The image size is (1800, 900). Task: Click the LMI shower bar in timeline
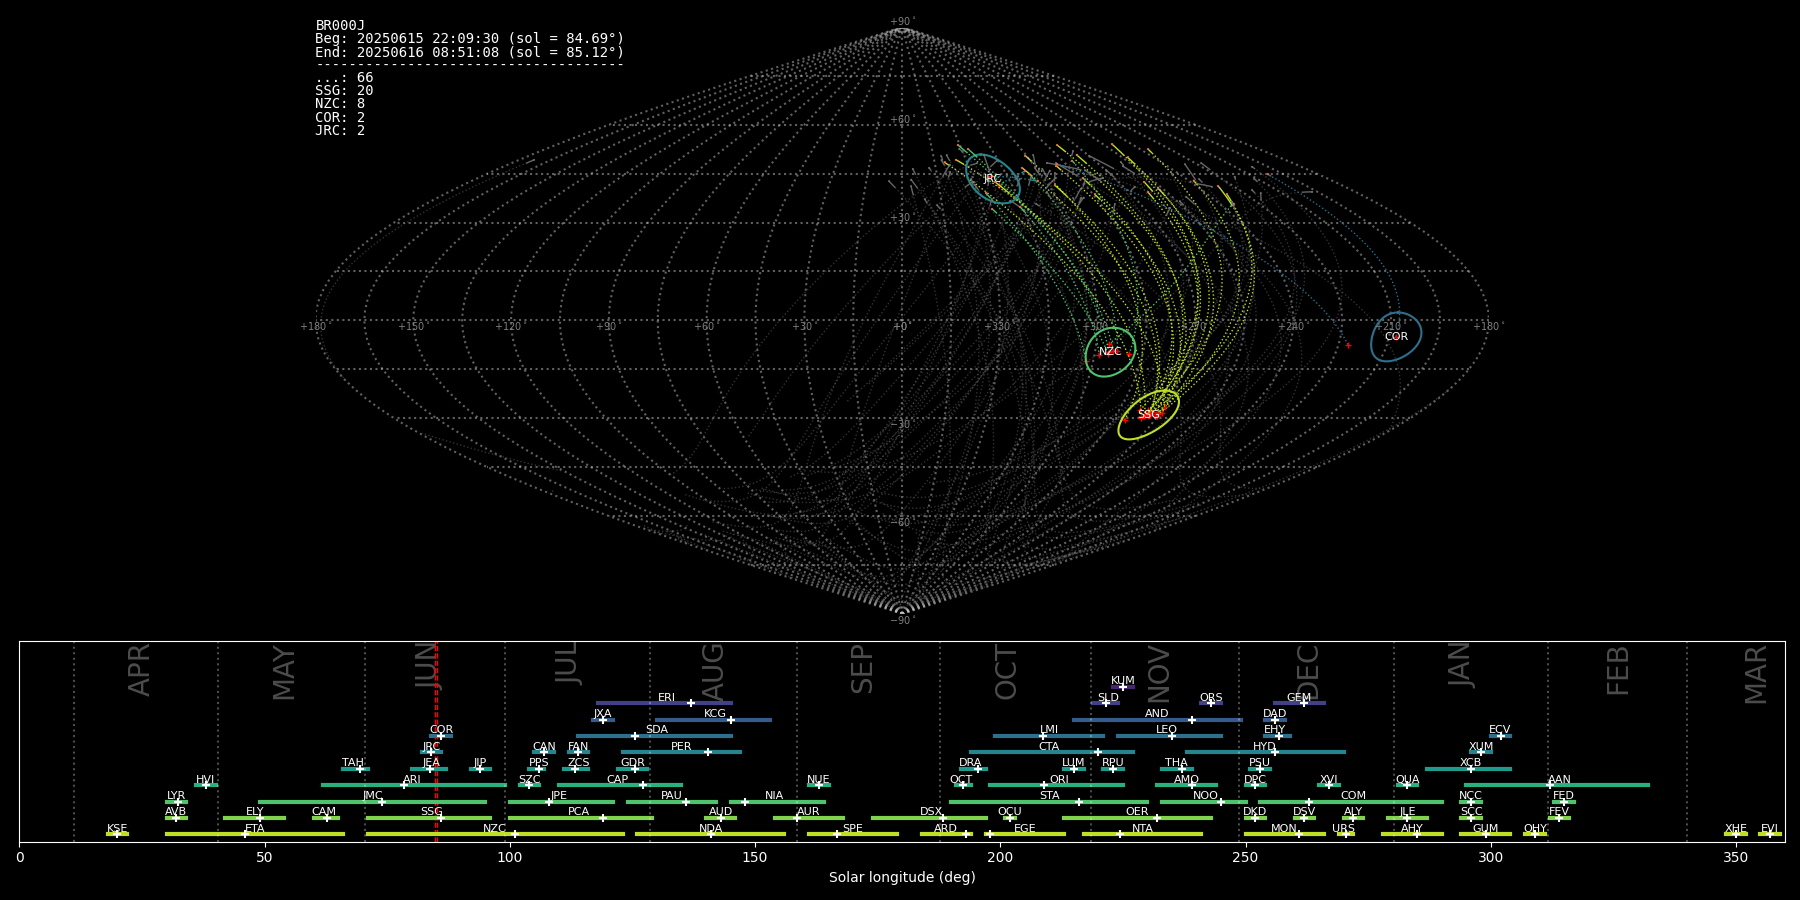(x=1049, y=736)
